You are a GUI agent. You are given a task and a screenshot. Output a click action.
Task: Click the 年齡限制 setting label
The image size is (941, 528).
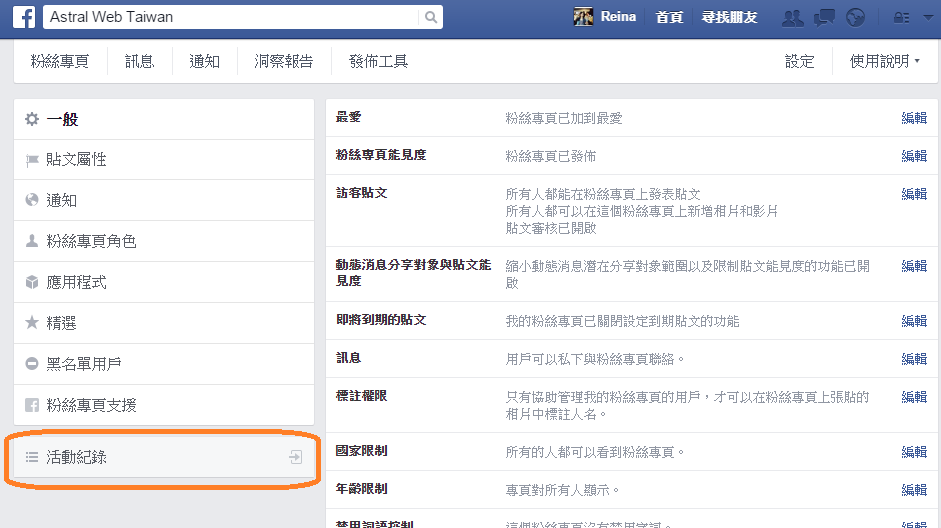click(x=361, y=488)
